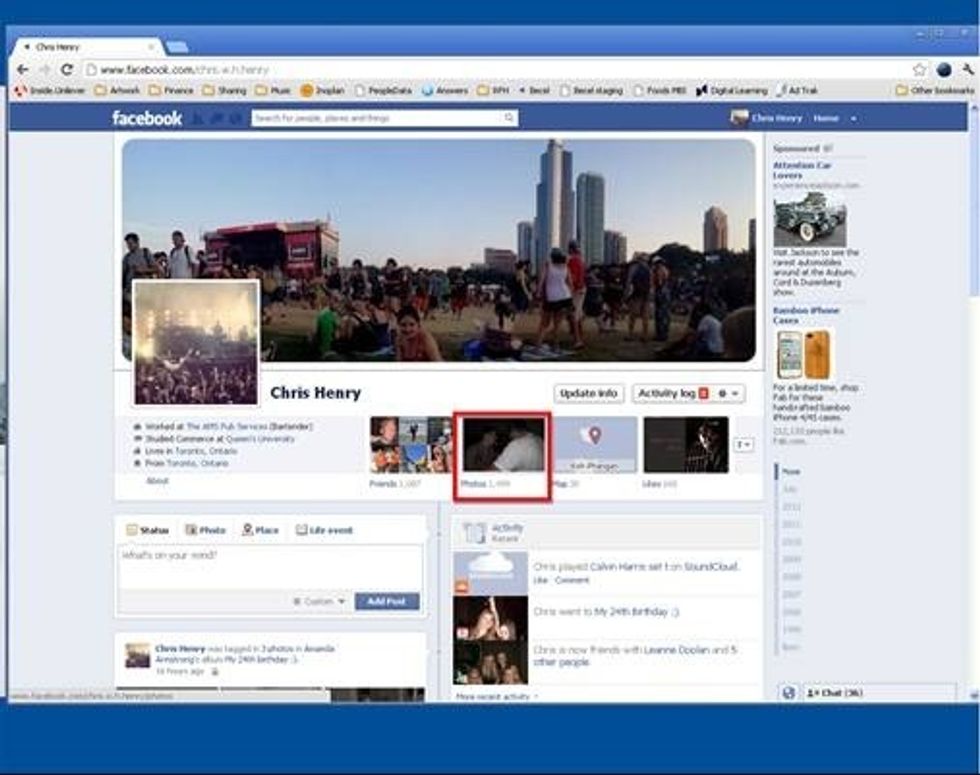Open the notifications globe in header
Viewport: 980px width, 775px height.
(236, 118)
